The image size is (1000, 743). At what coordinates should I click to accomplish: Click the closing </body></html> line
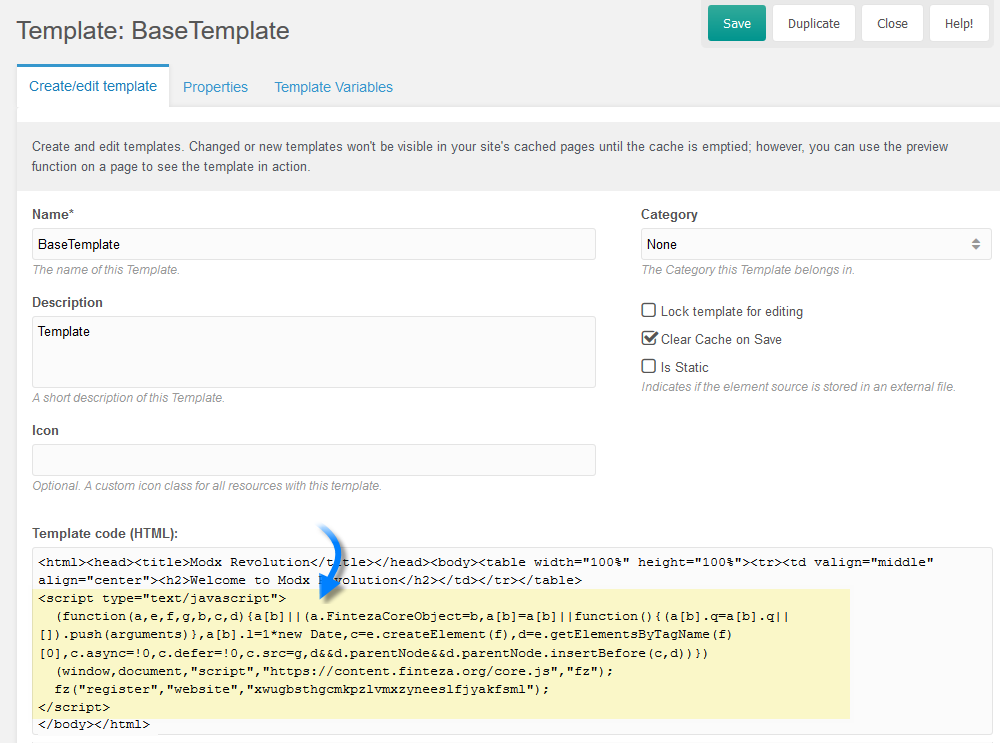coord(94,724)
